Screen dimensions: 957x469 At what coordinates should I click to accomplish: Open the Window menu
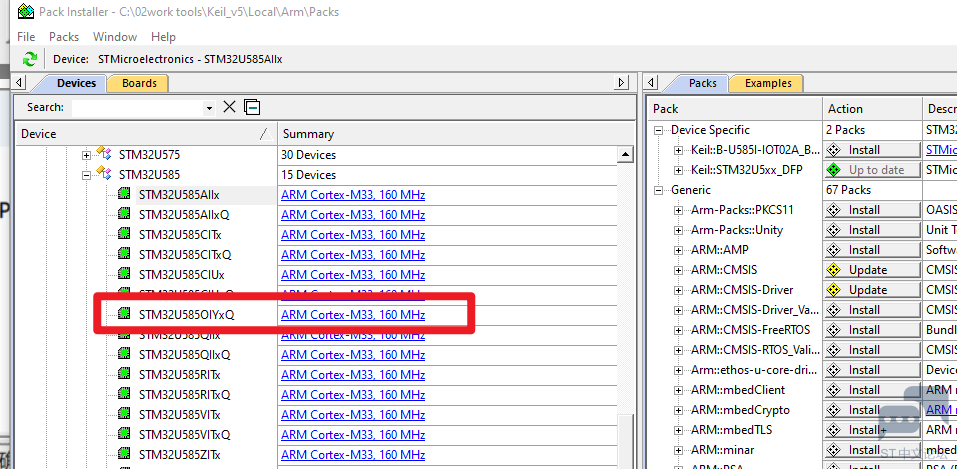point(115,37)
